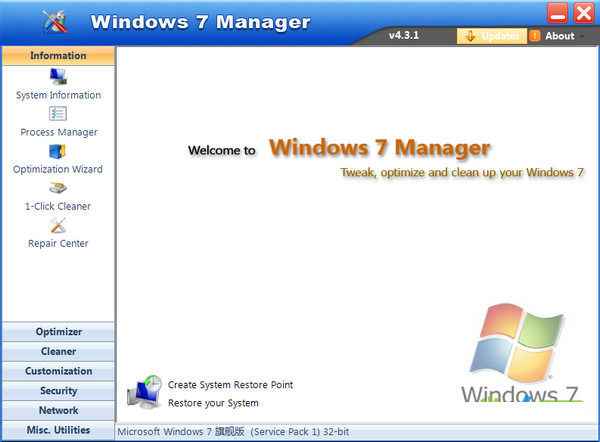Viewport: 600px width, 442px height.
Task: Open the Misc. Utilities section
Action: pyautogui.click(x=58, y=430)
